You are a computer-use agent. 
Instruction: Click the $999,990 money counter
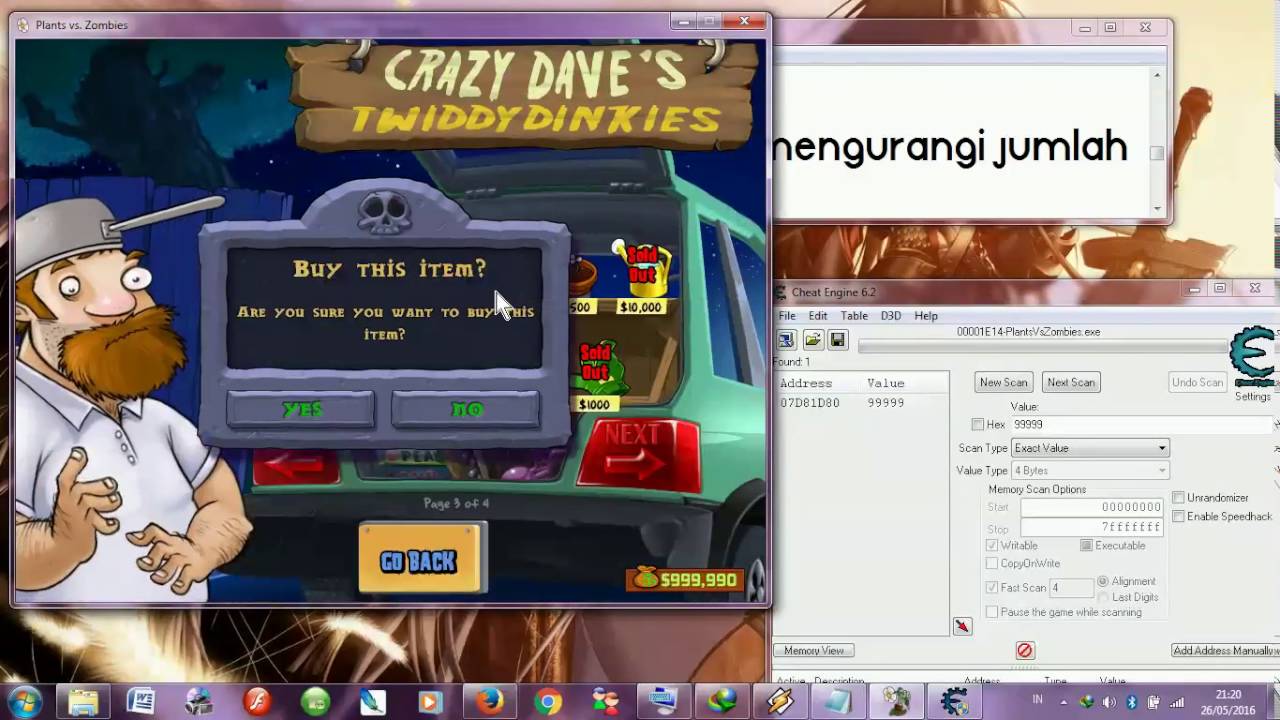[685, 579]
